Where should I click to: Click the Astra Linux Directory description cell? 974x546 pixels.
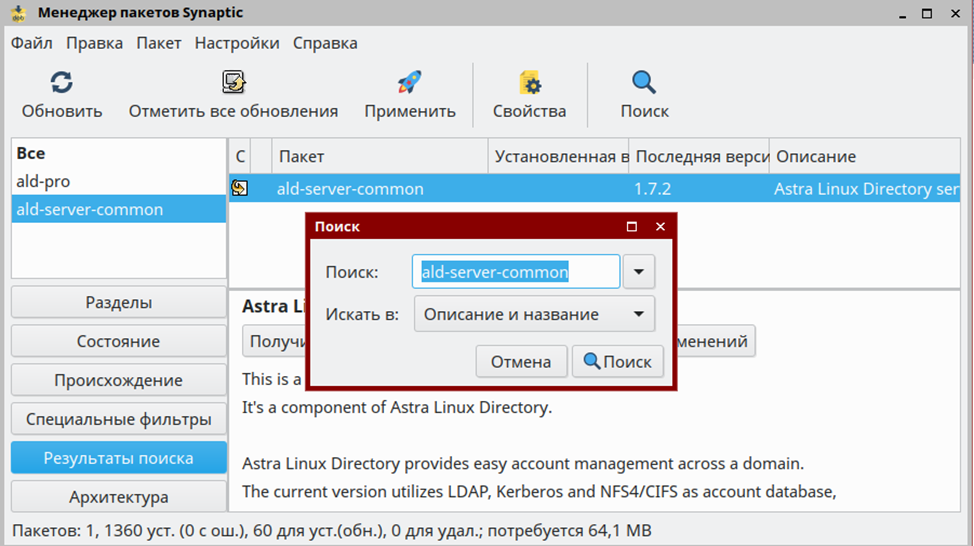867,189
